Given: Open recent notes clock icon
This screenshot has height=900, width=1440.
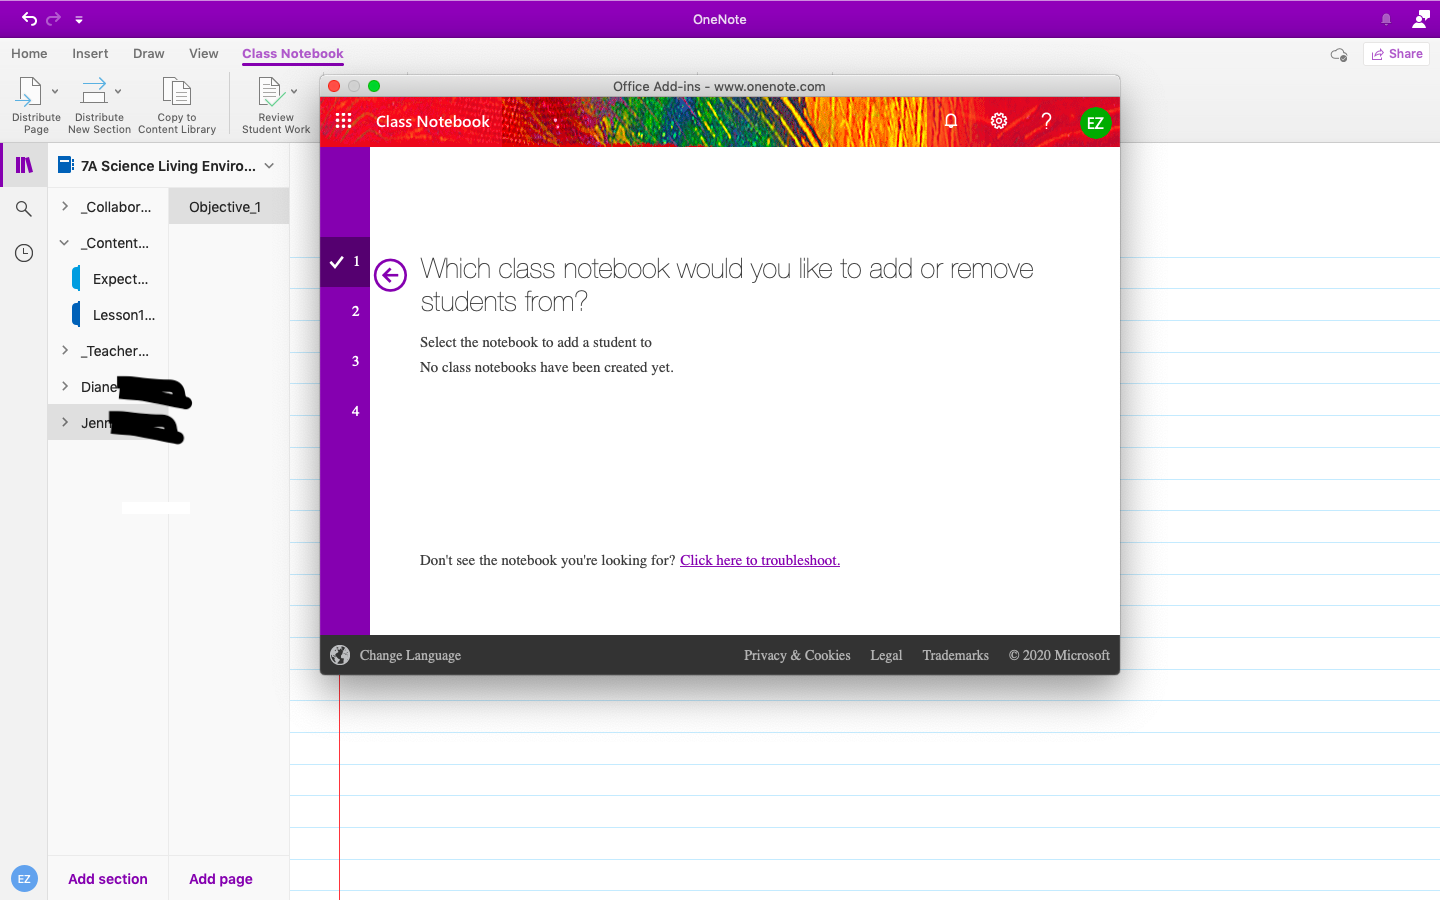Looking at the screenshot, I should pyautogui.click(x=24, y=253).
